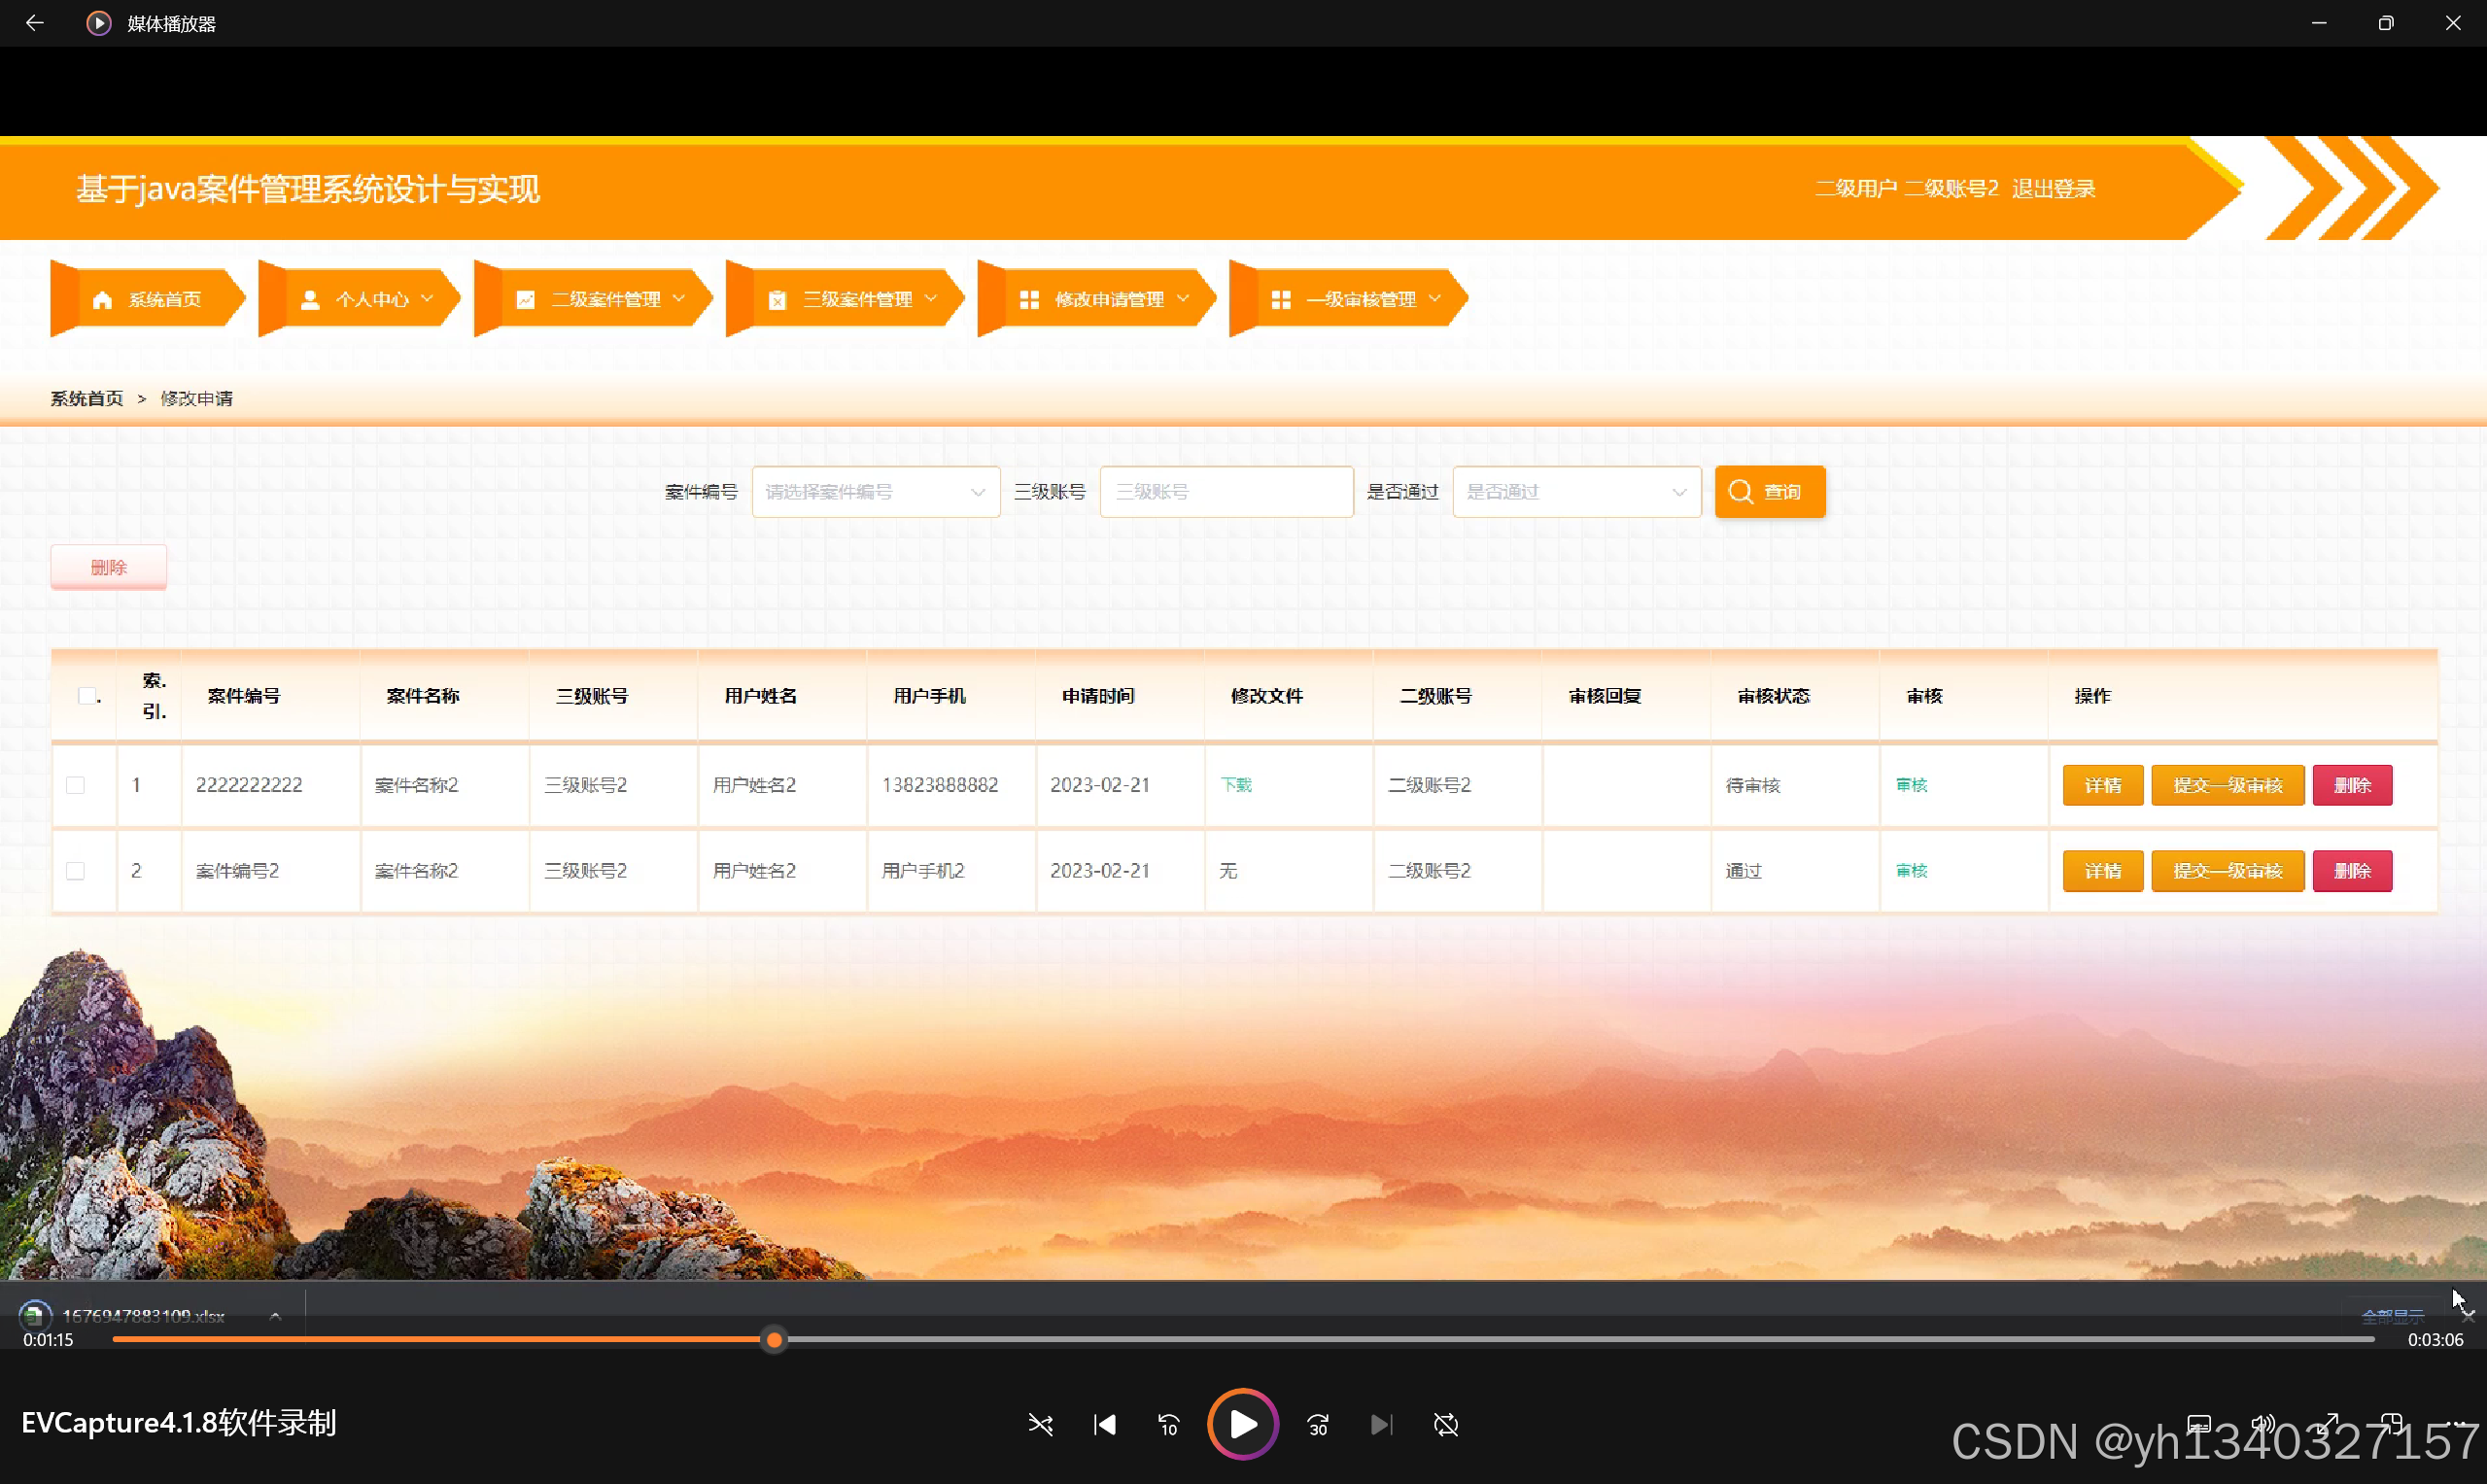The width and height of the screenshot is (2487, 1484).
Task: Open the home page nav item
Action: point(147,299)
